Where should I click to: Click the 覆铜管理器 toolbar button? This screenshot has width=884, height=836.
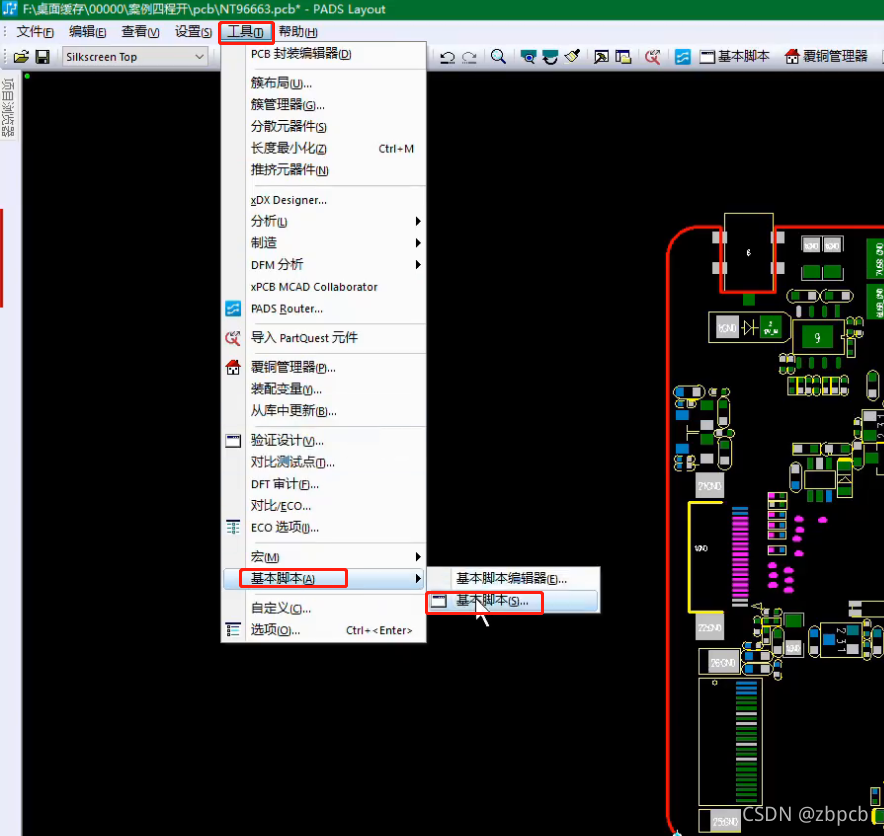pos(826,56)
